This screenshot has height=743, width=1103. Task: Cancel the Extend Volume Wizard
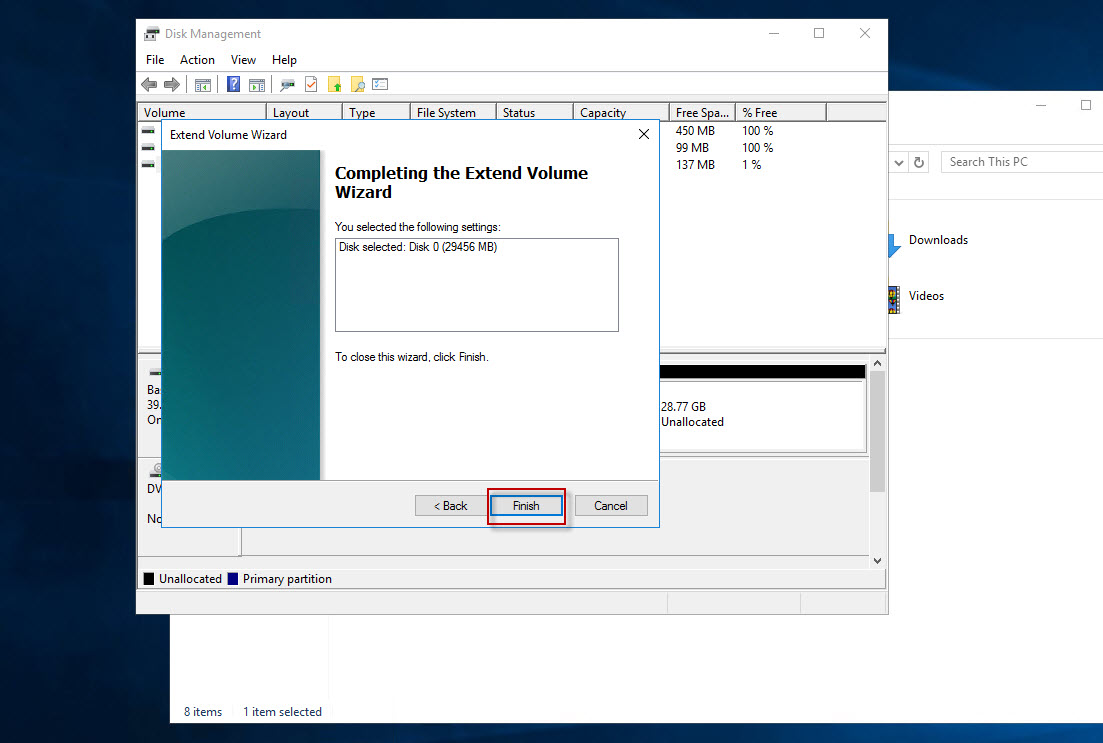pyautogui.click(x=611, y=506)
